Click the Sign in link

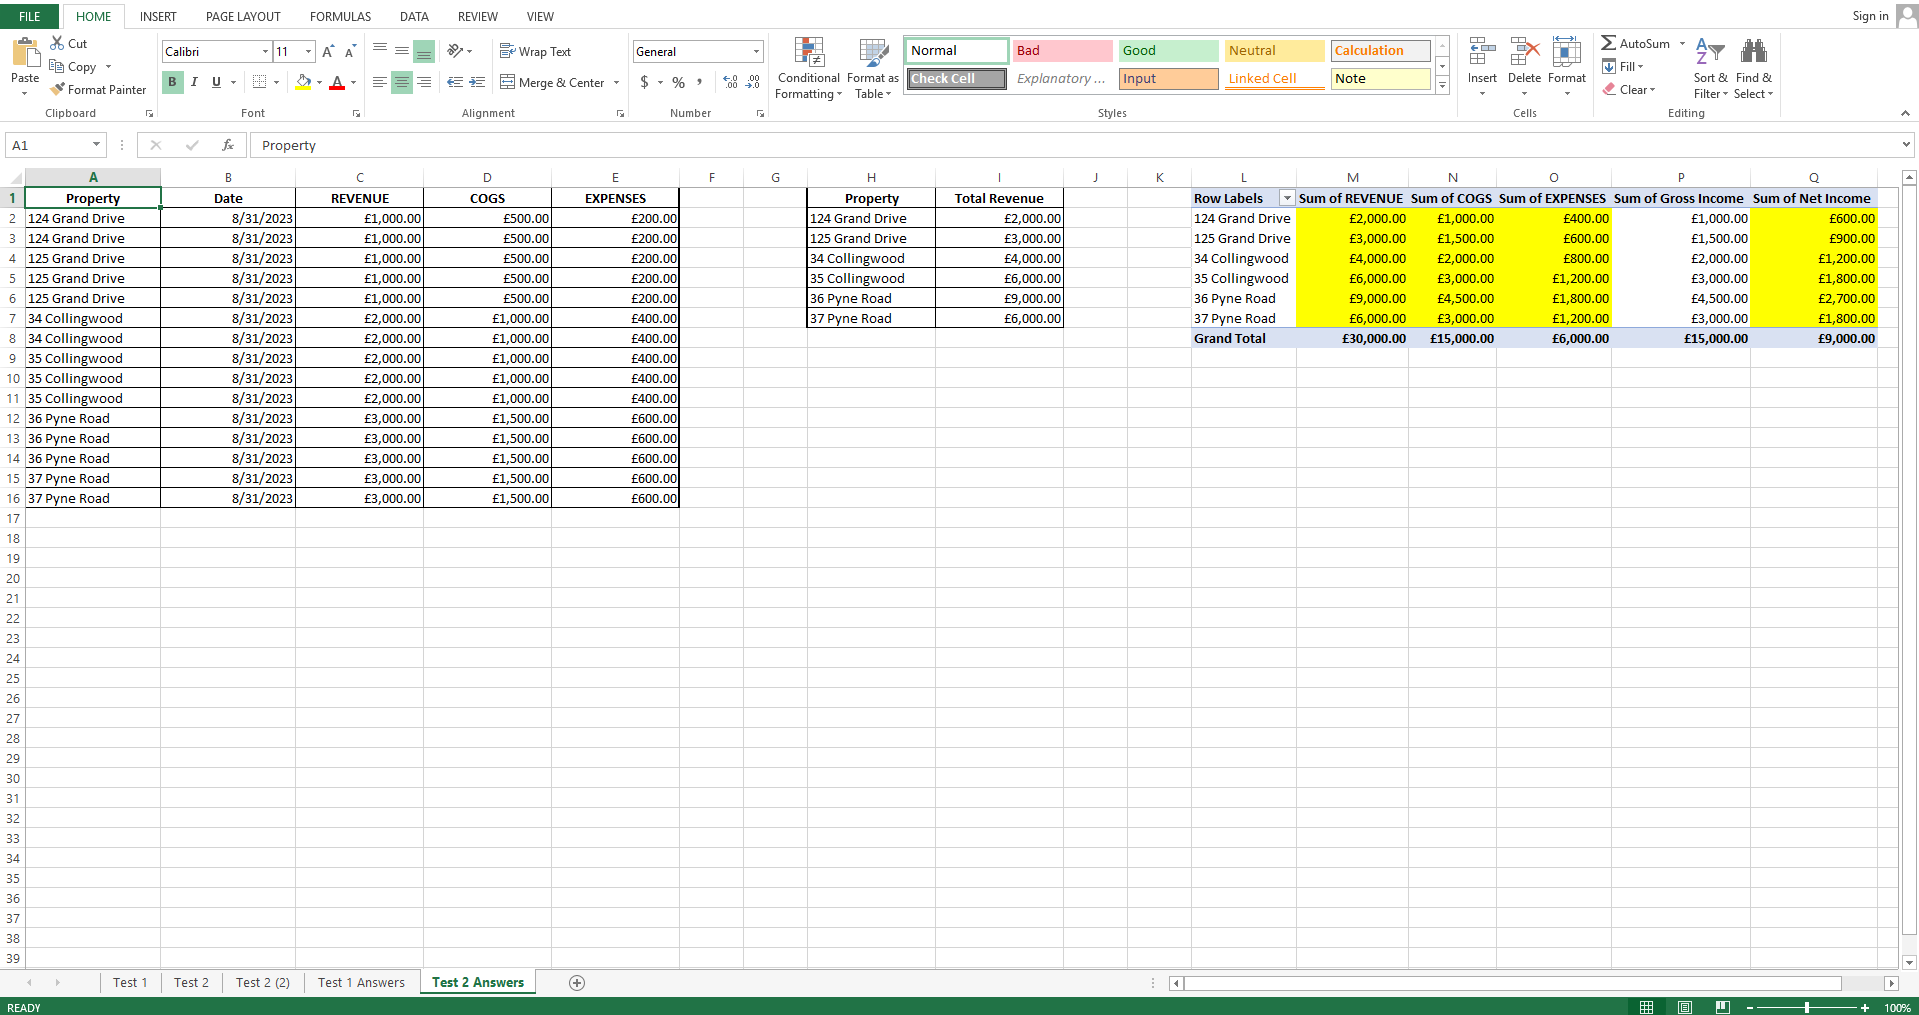[1870, 15]
